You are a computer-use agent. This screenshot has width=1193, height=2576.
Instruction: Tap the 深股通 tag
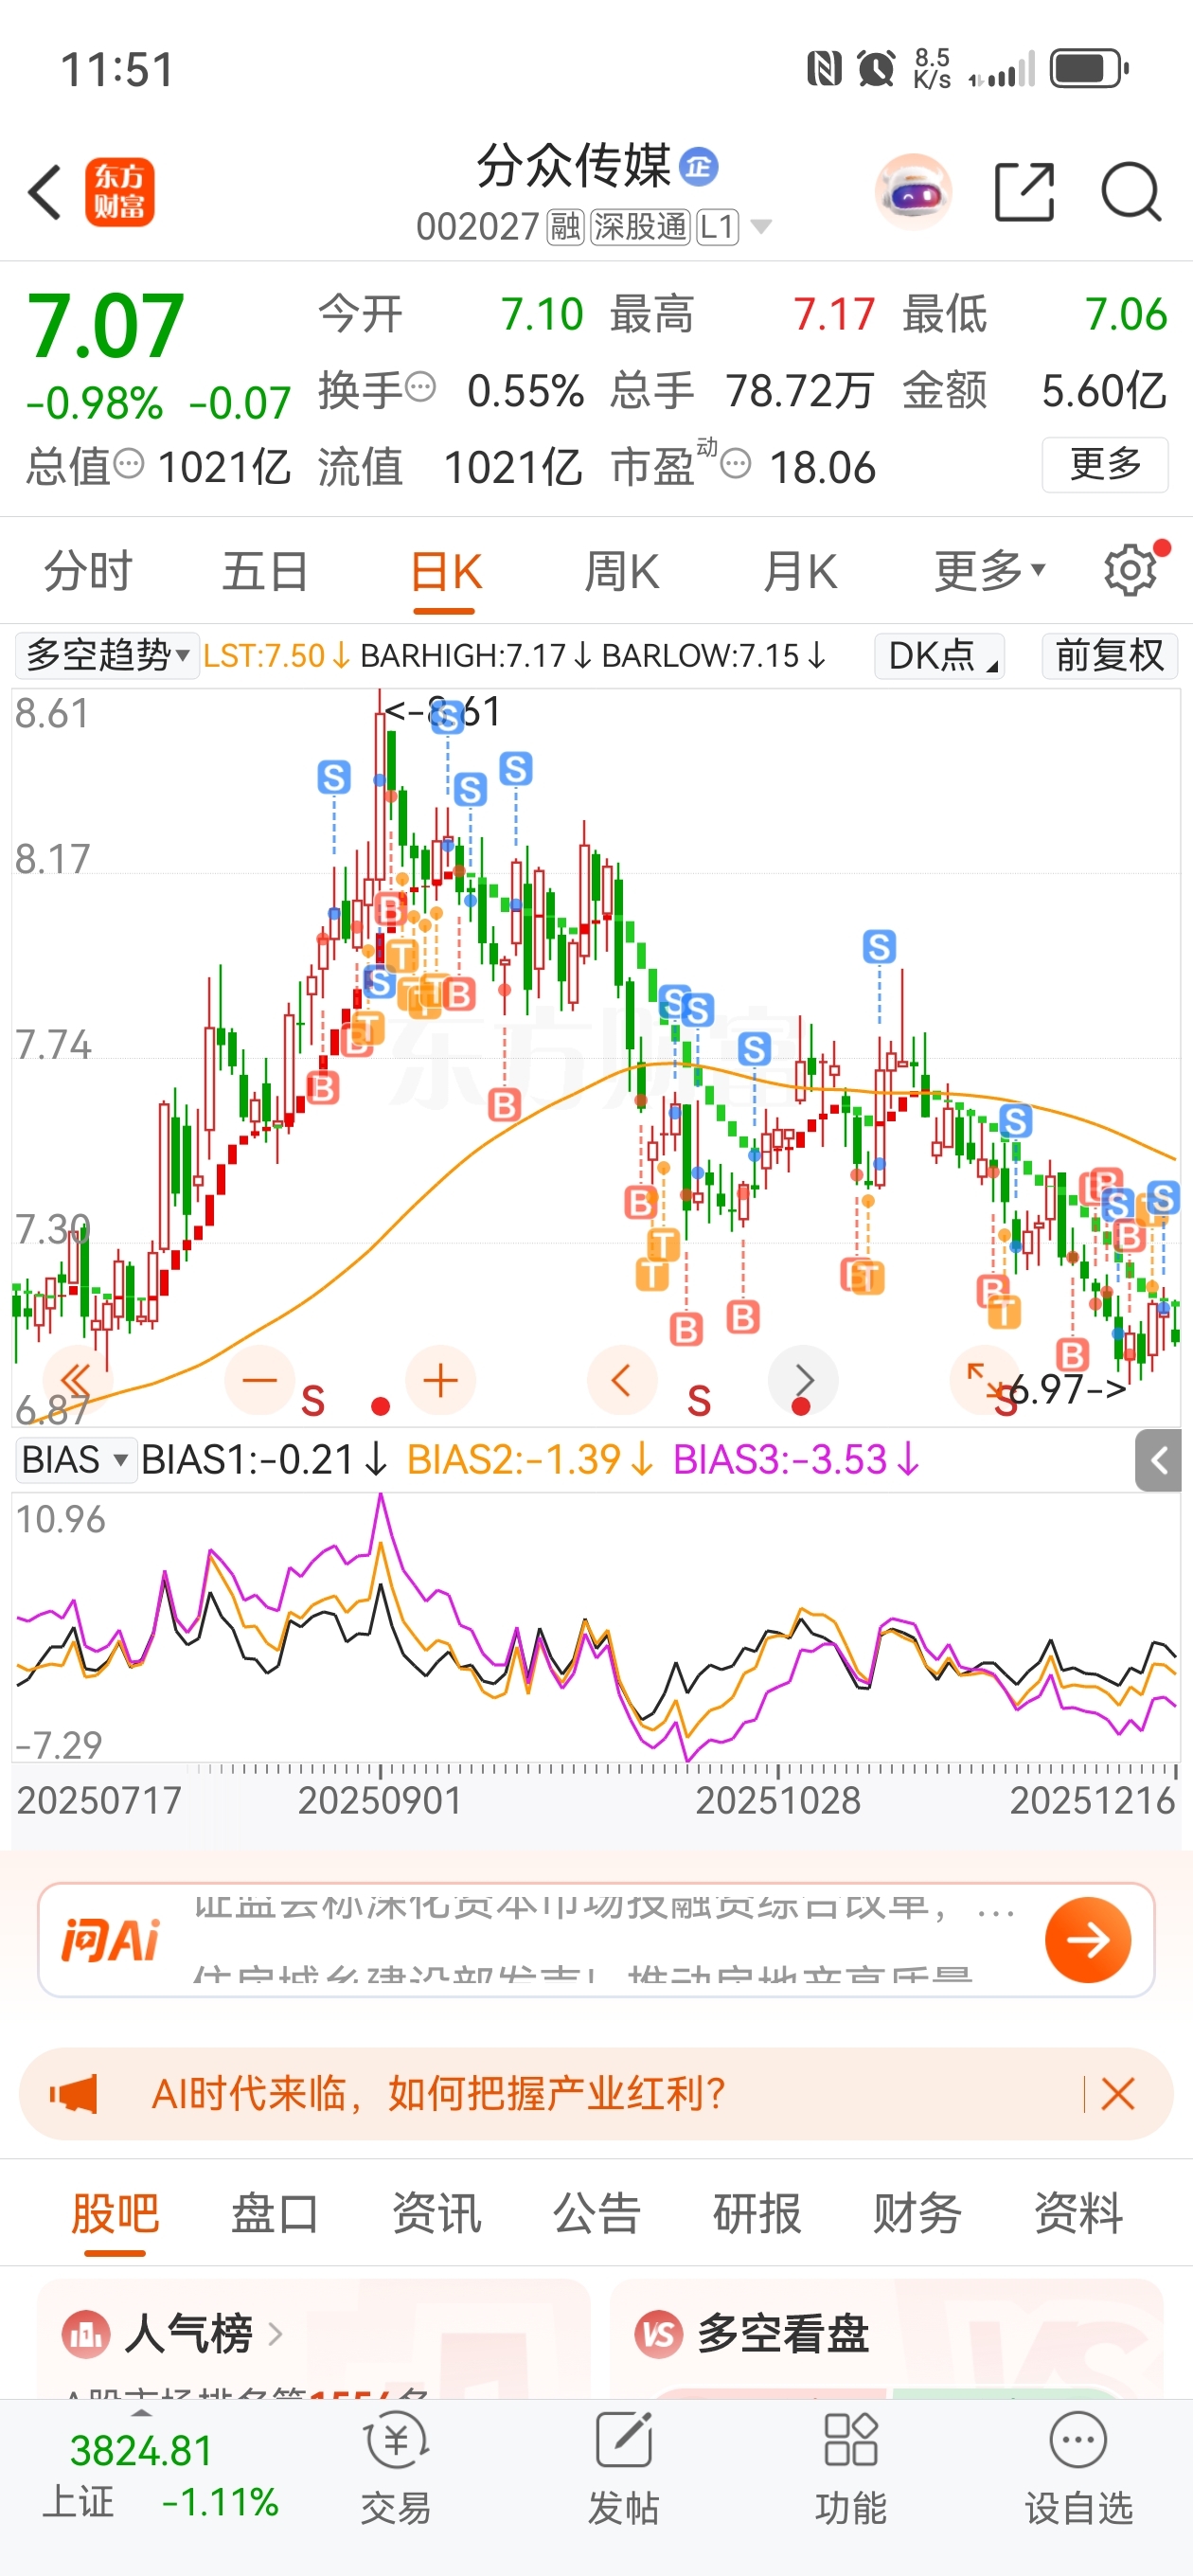coord(640,227)
